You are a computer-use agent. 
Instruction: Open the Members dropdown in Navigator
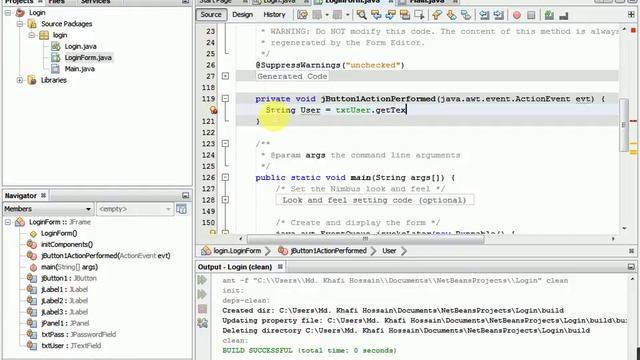48,209
